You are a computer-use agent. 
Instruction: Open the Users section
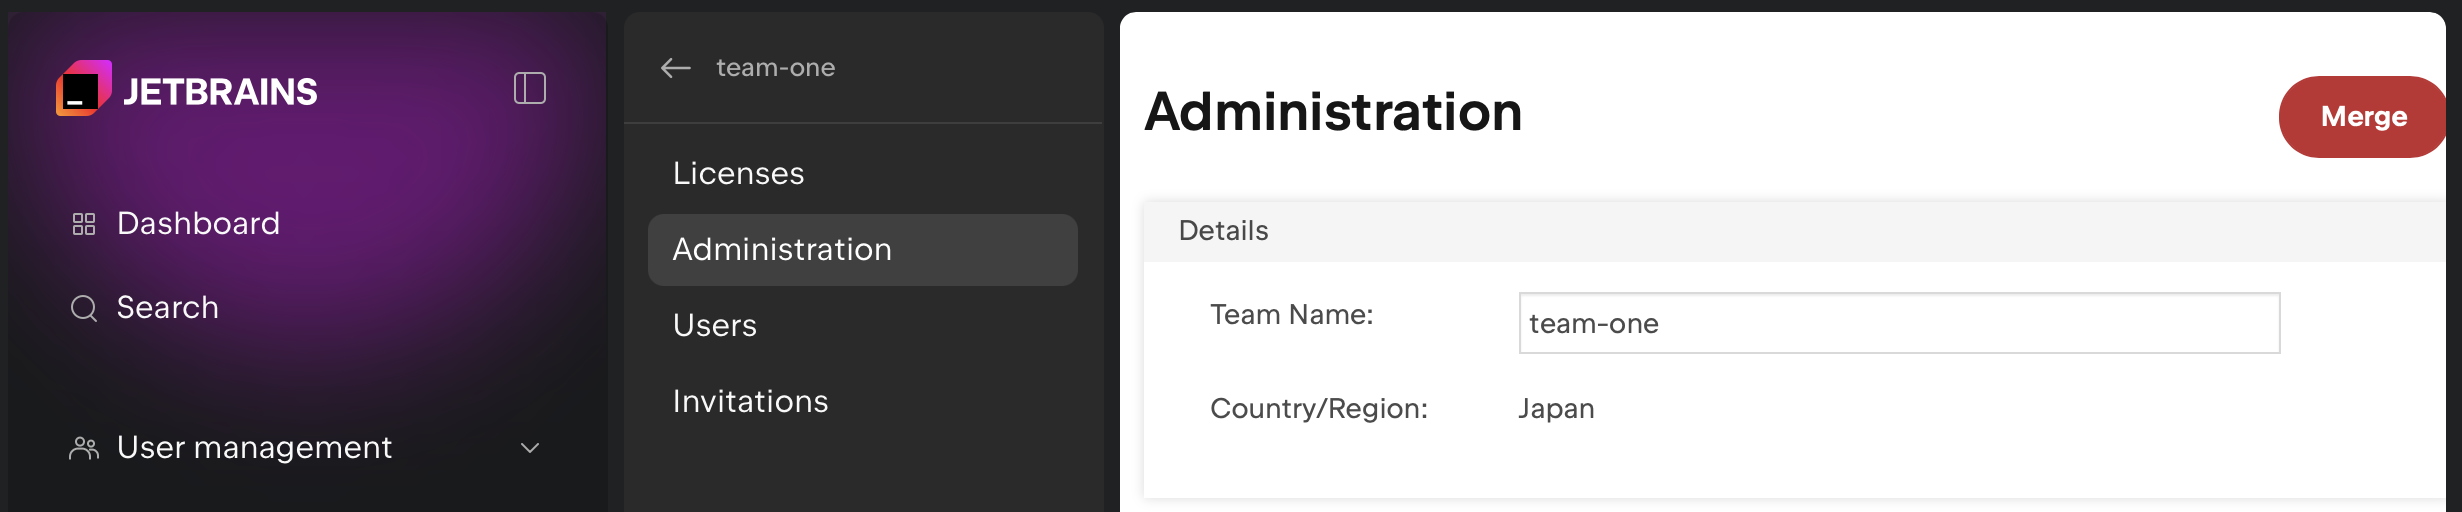click(x=714, y=326)
